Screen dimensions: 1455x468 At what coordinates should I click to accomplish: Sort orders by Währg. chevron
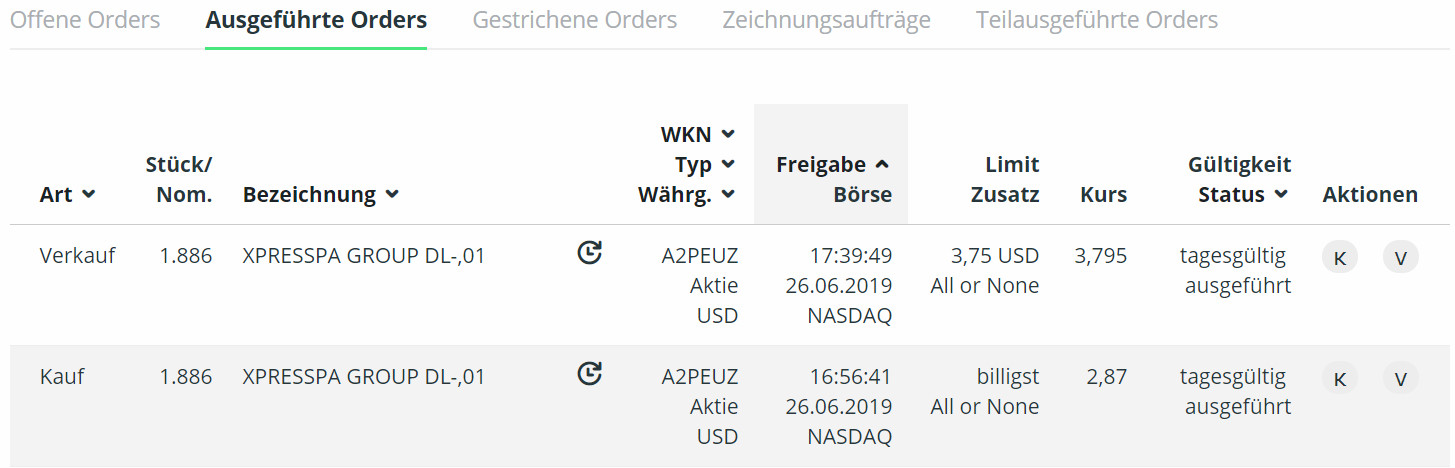pyautogui.click(x=728, y=194)
